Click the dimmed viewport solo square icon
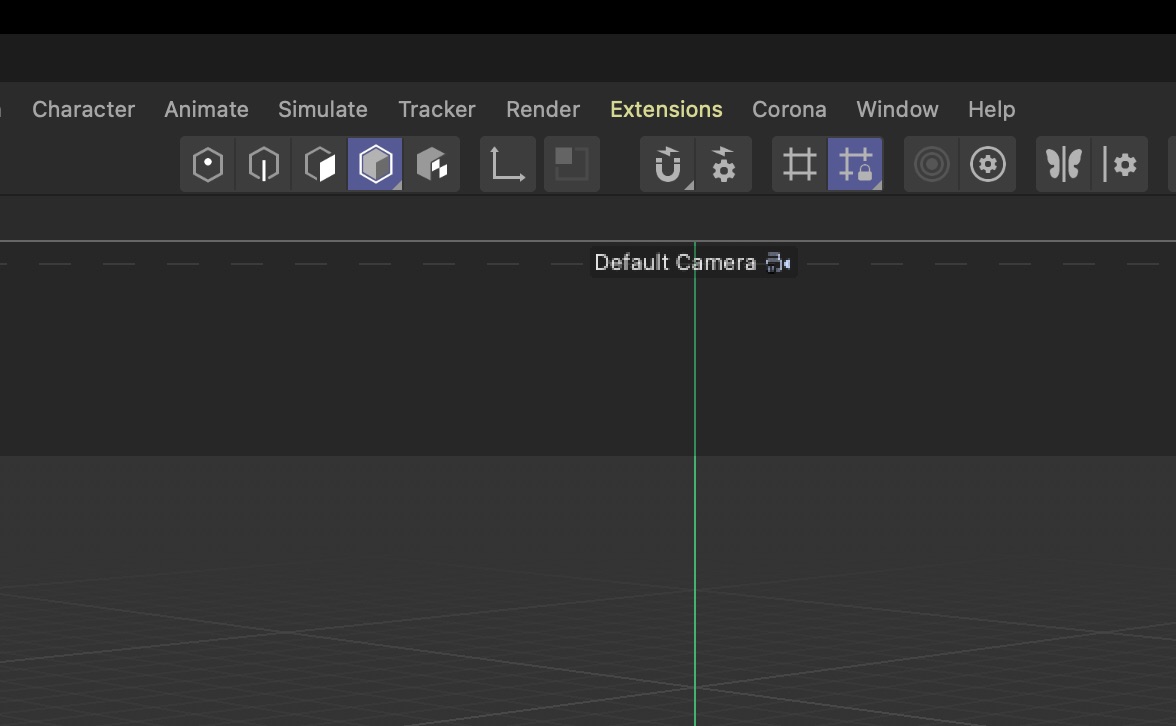The height and width of the screenshot is (726, 1176). pos(572,164)
